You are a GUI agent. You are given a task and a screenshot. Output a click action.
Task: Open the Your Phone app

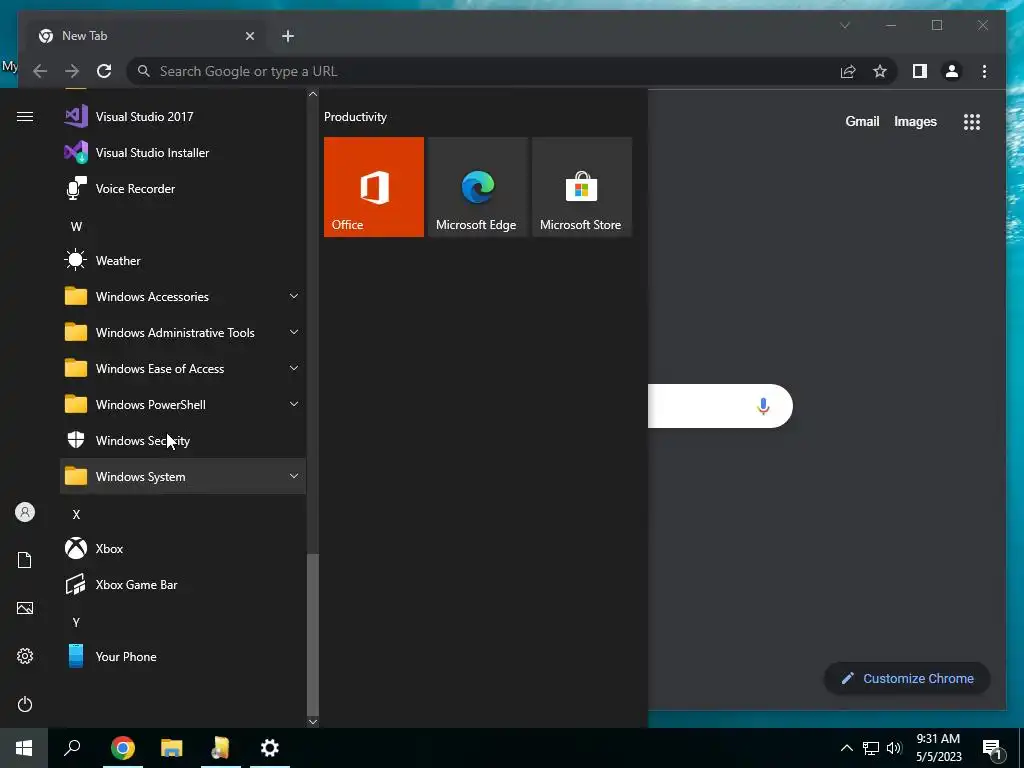183,656
